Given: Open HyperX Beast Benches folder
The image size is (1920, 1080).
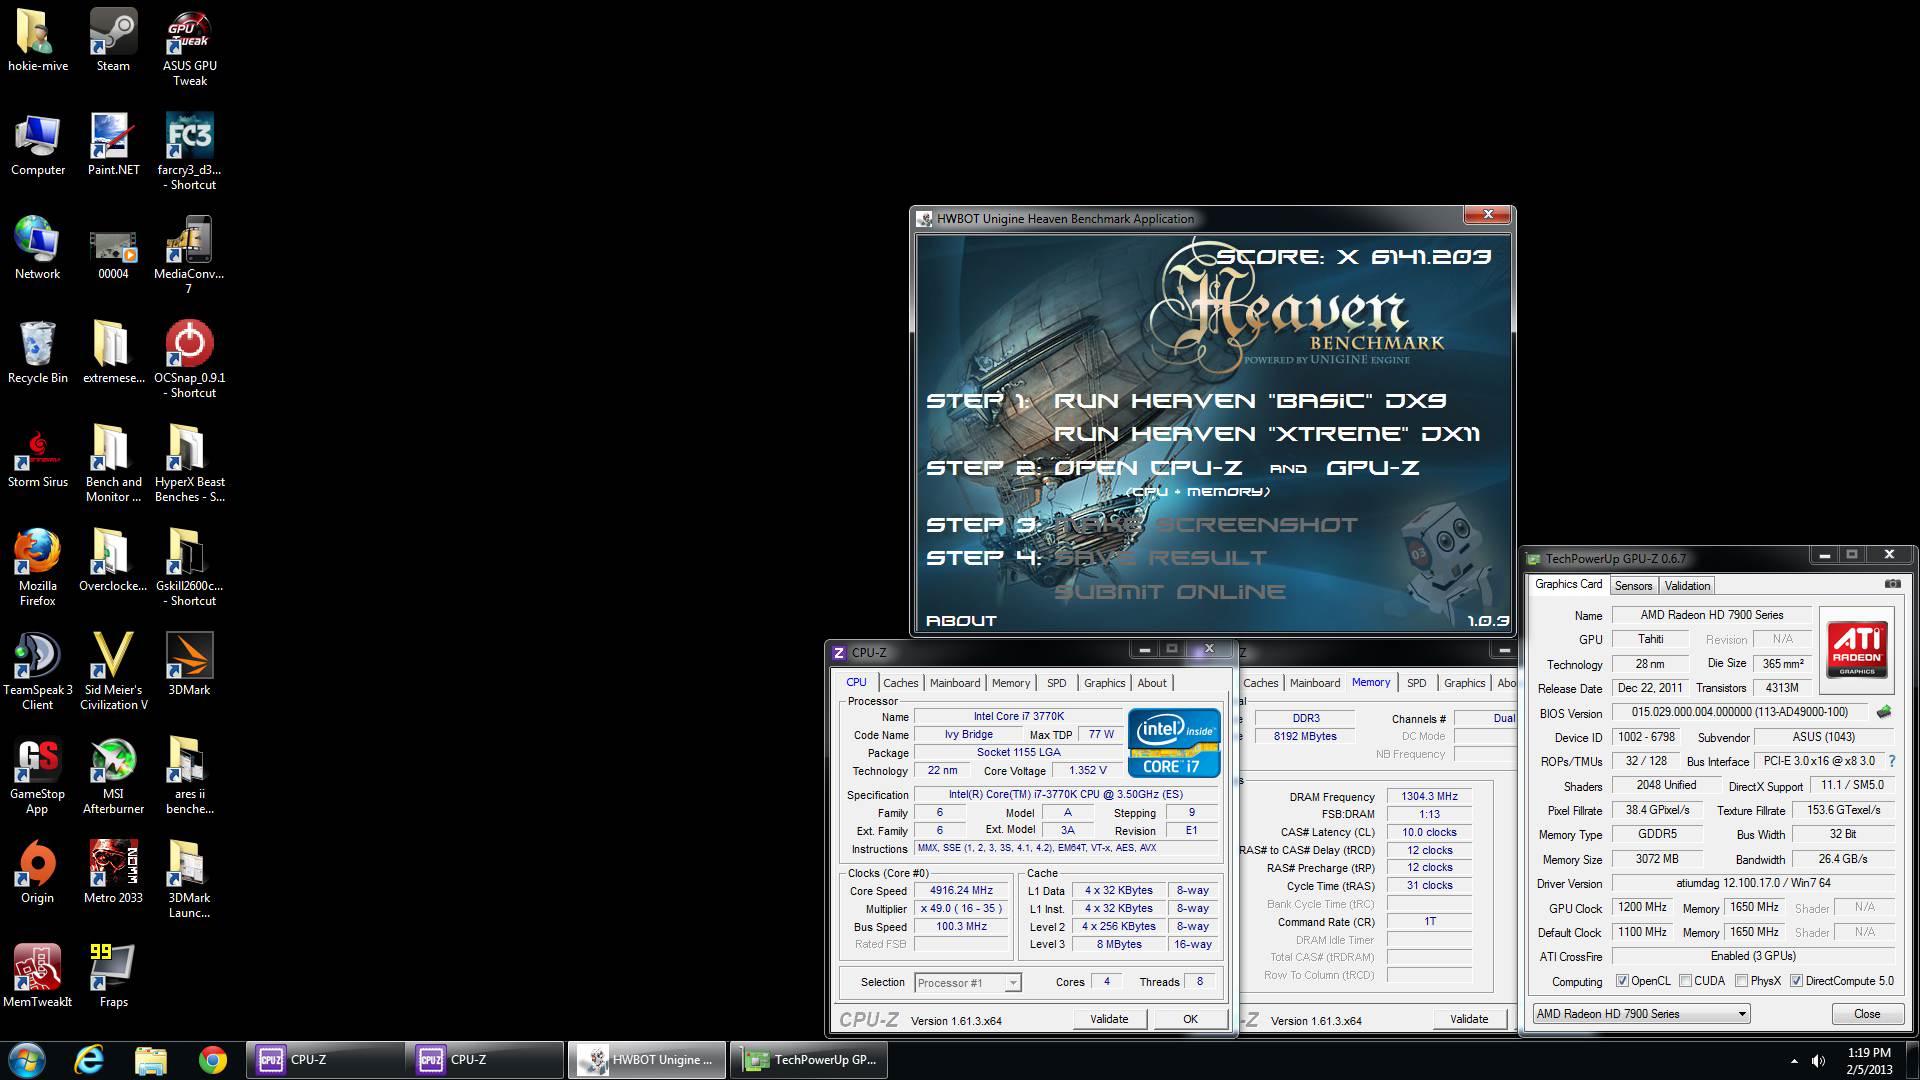Looking at the screenshot, I should (189, 463).
